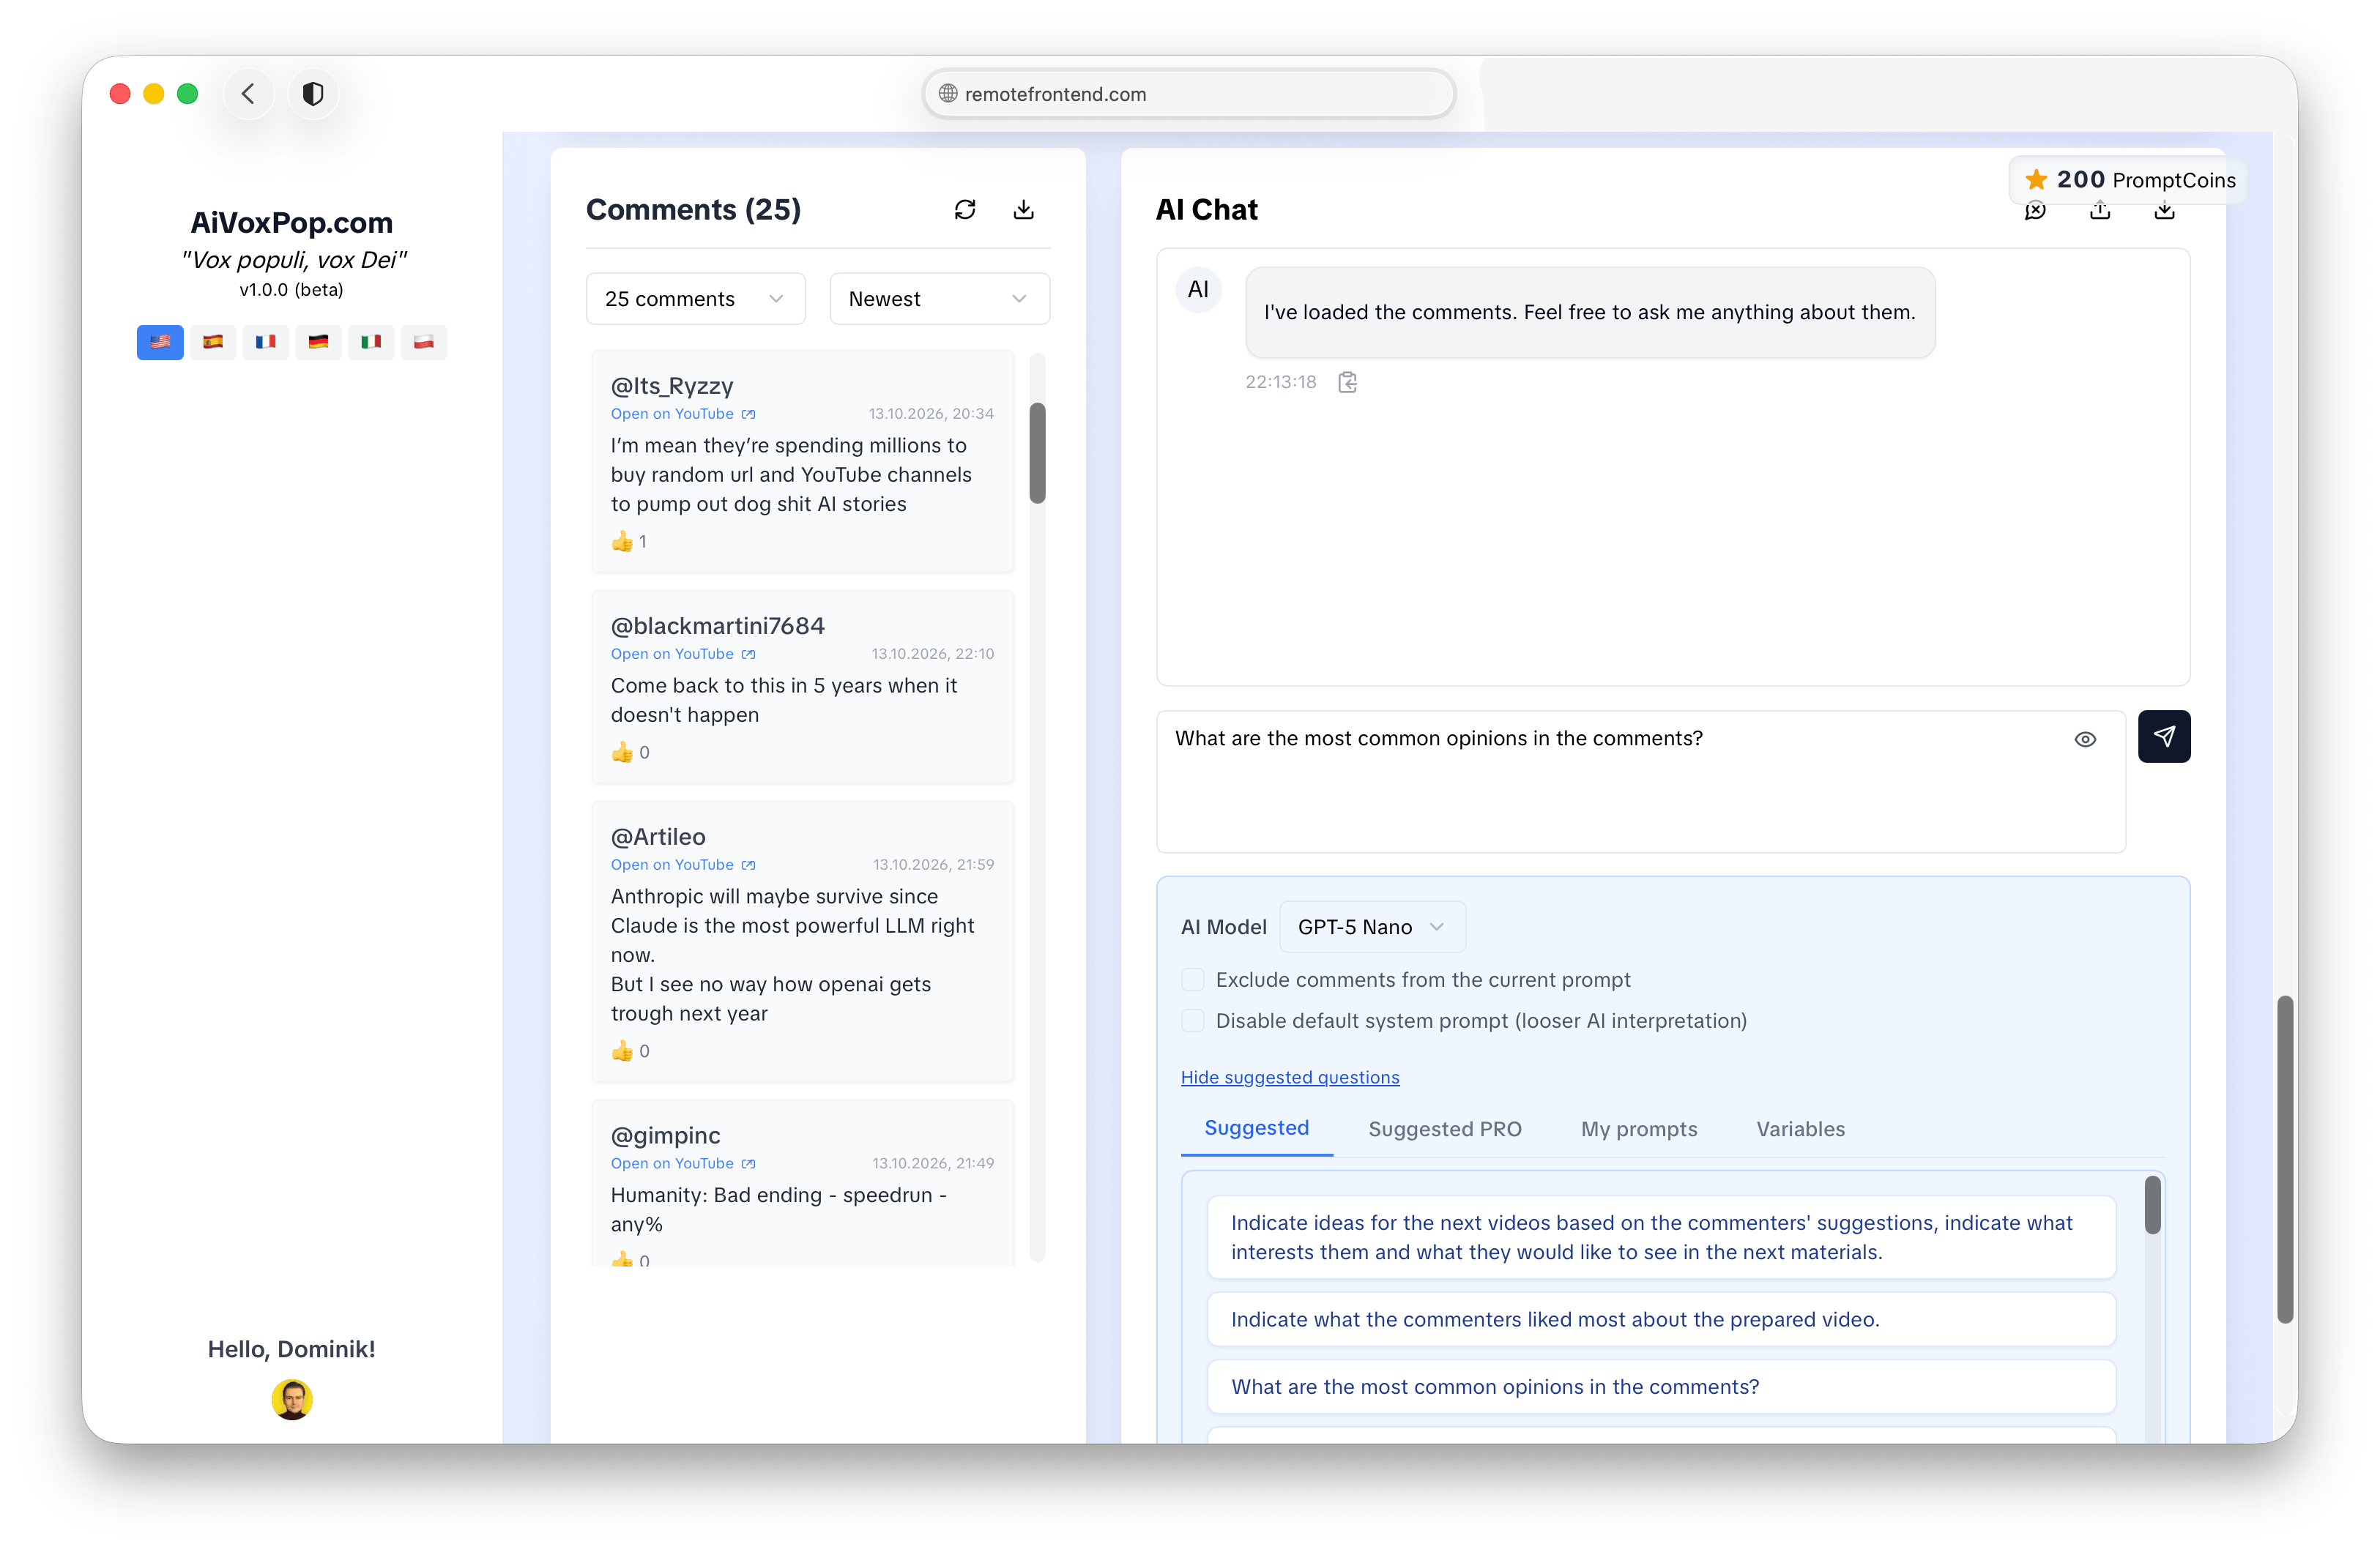The width and height of the screenshot is (2380, 1552).
Task: Copy the AI message to clipboard
Action: click(1347, 382)
